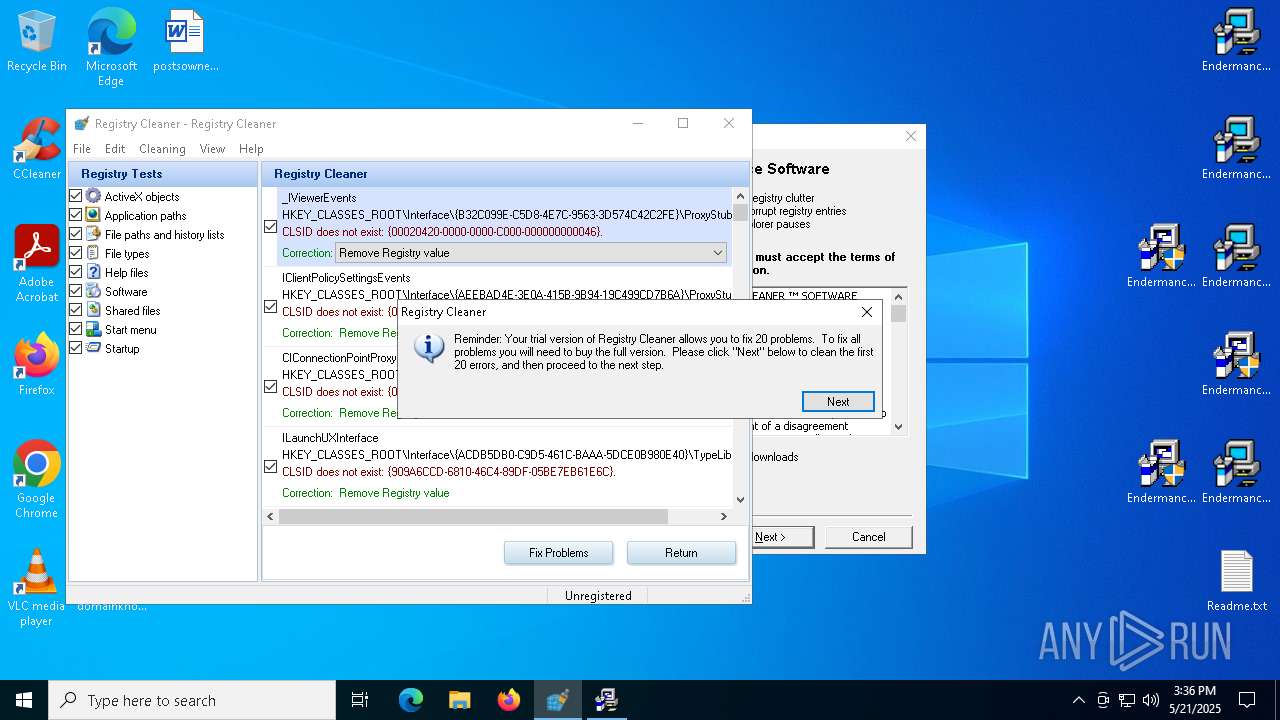Open the Edit menu
1280x720 pixels.
point(115,148)
